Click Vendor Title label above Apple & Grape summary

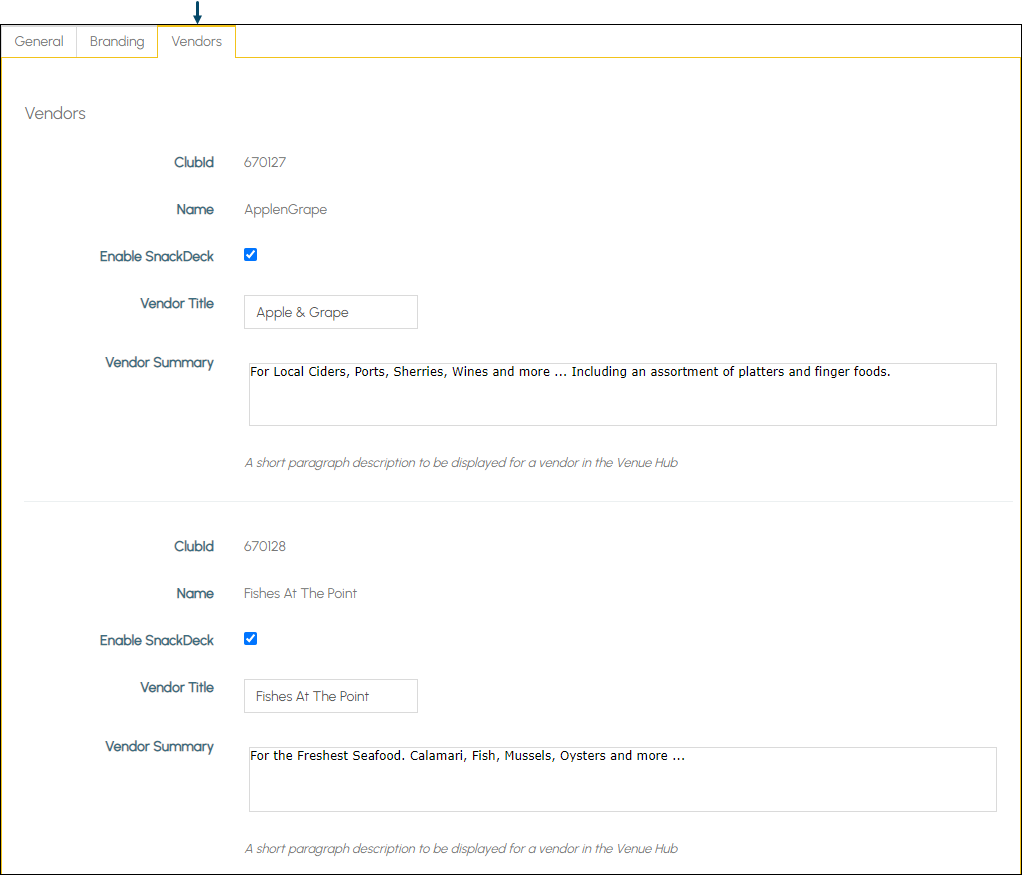click(x=177, y=303)
